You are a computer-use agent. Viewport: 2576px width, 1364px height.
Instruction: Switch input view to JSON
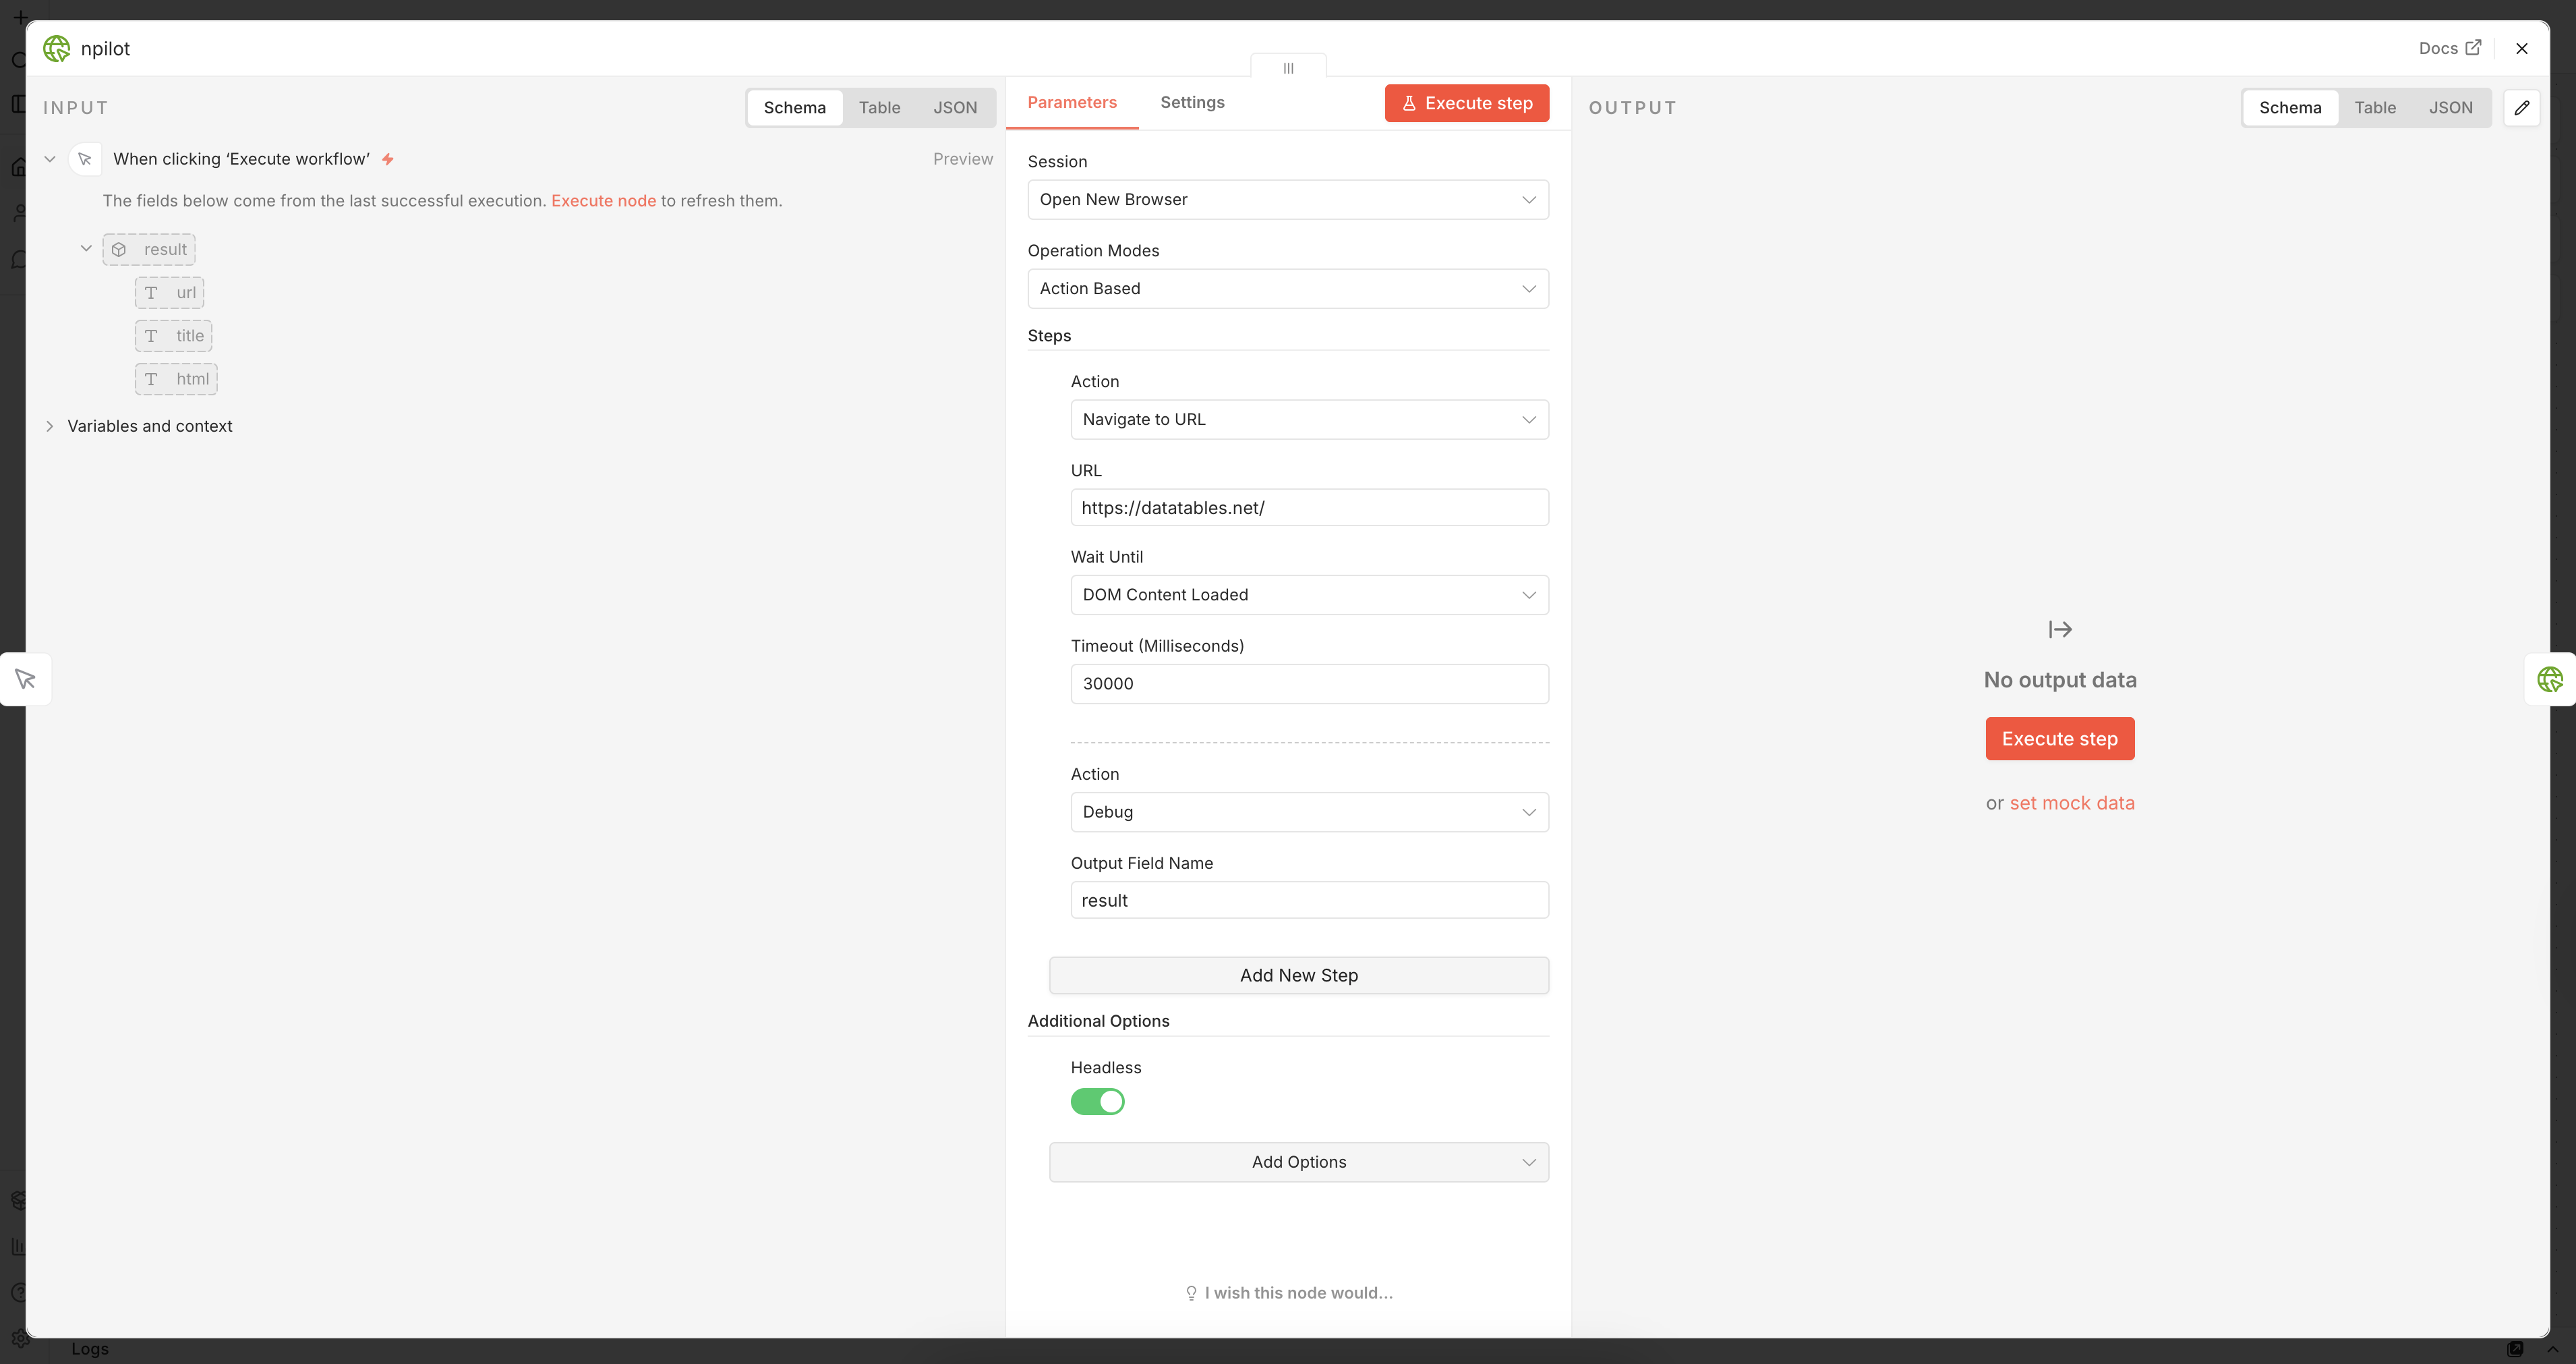click(x=955, y=107)
